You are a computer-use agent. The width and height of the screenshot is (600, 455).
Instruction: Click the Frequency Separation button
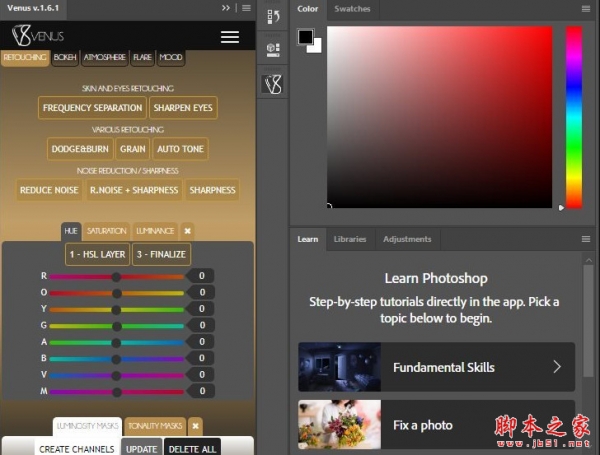93,108
